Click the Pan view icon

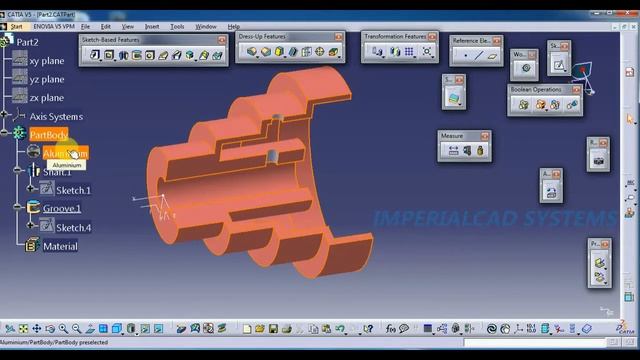37,329
